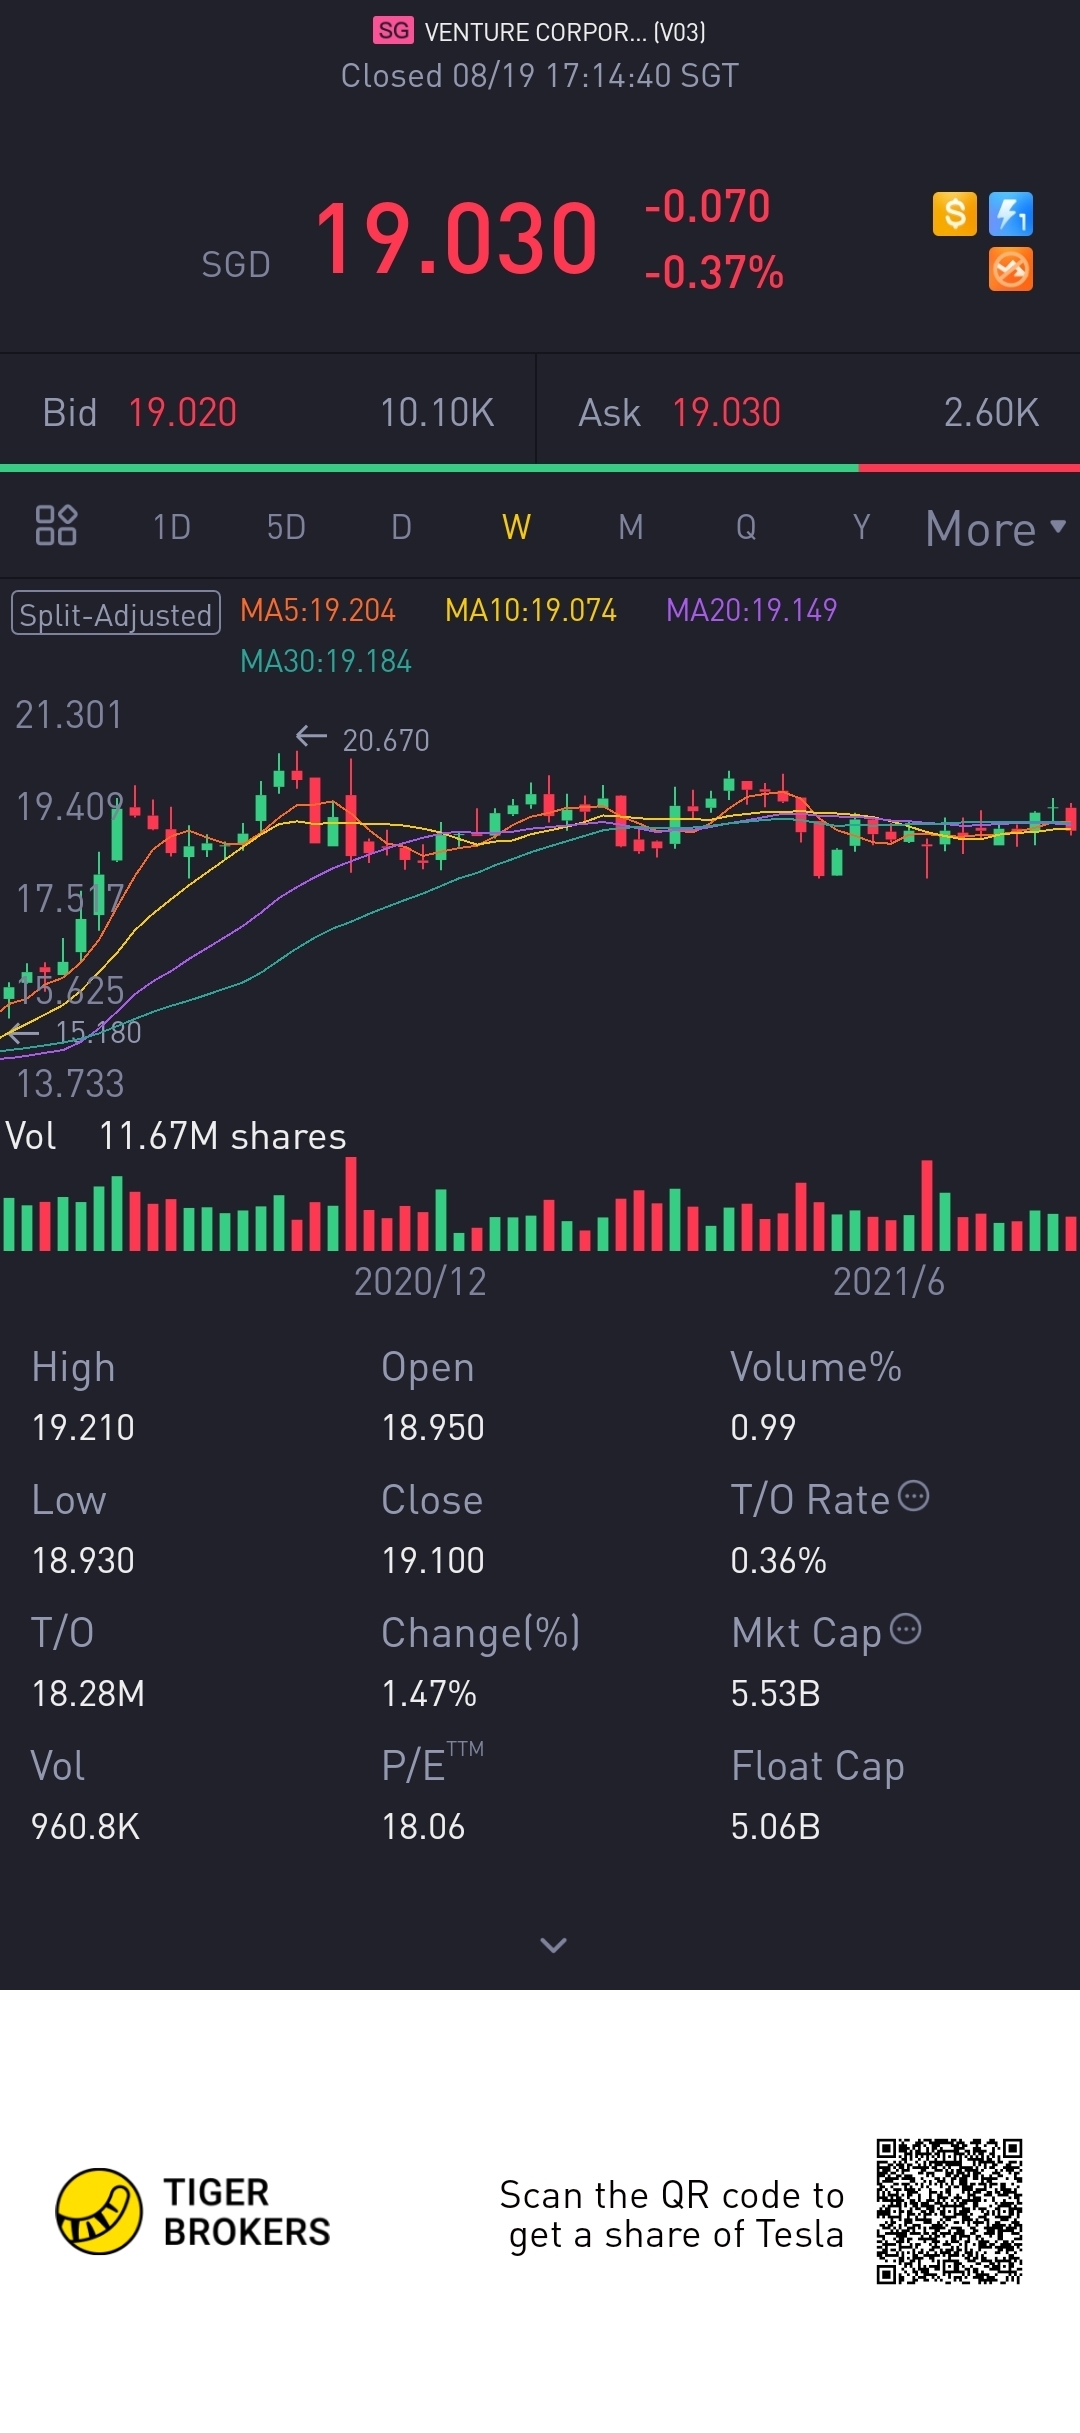
Task: Select the yearly Y timeframe tab
Action: click(861, 527)
